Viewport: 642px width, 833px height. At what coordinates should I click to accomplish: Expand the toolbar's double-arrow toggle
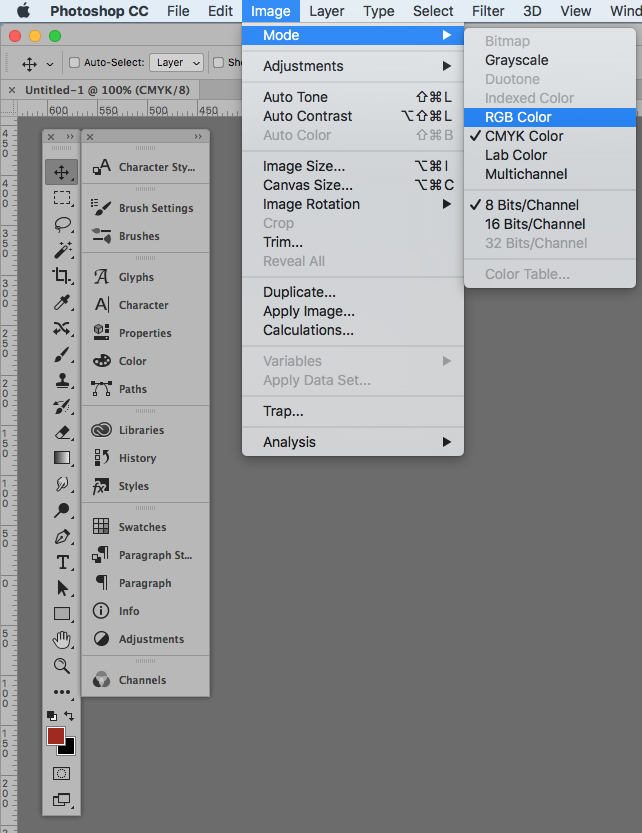(70, 137)
